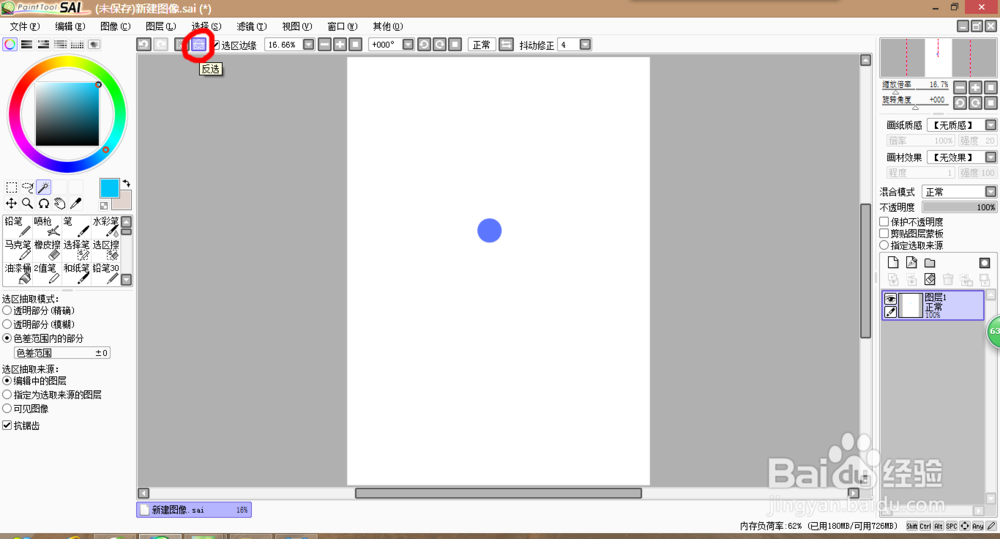Click brush list scroll up arrow
The height and width of the screenshot is (539, 1000).
(x=126, y=221)
